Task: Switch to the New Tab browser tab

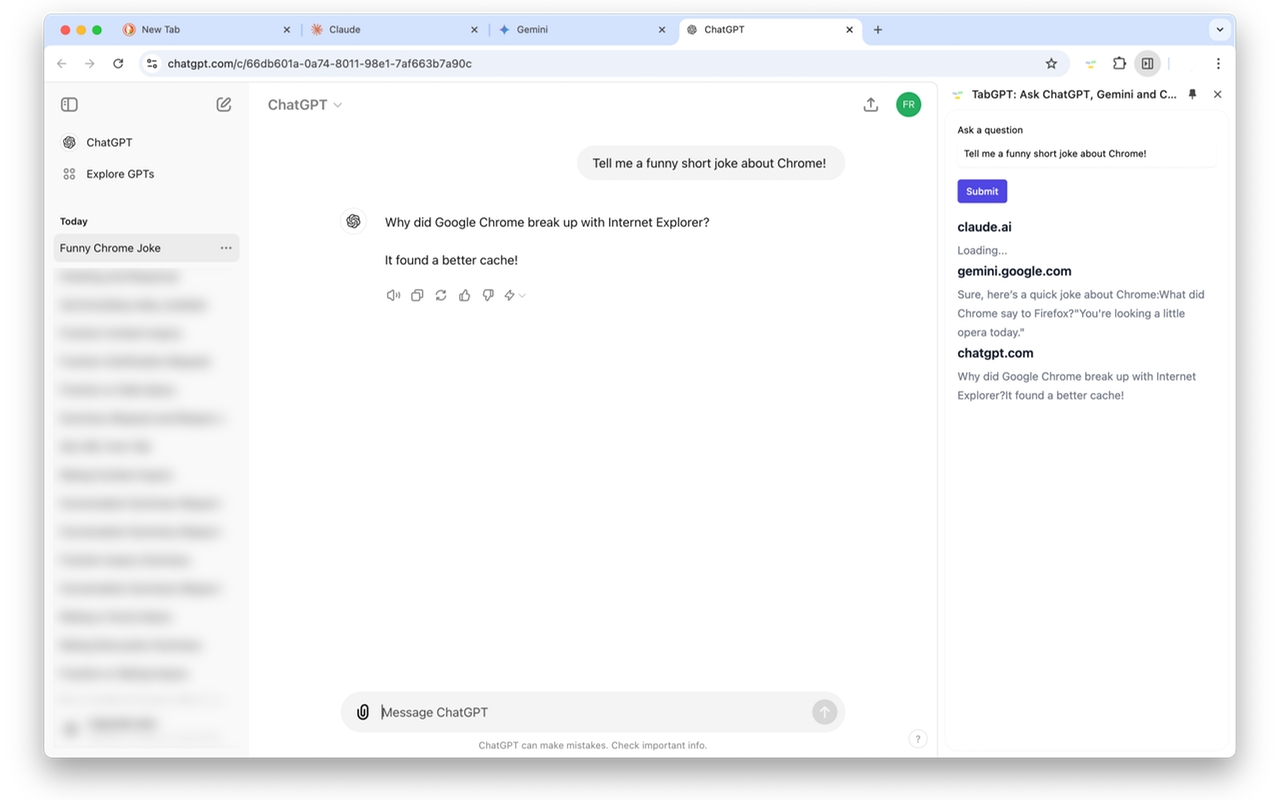Action: [x=208, y=30]
